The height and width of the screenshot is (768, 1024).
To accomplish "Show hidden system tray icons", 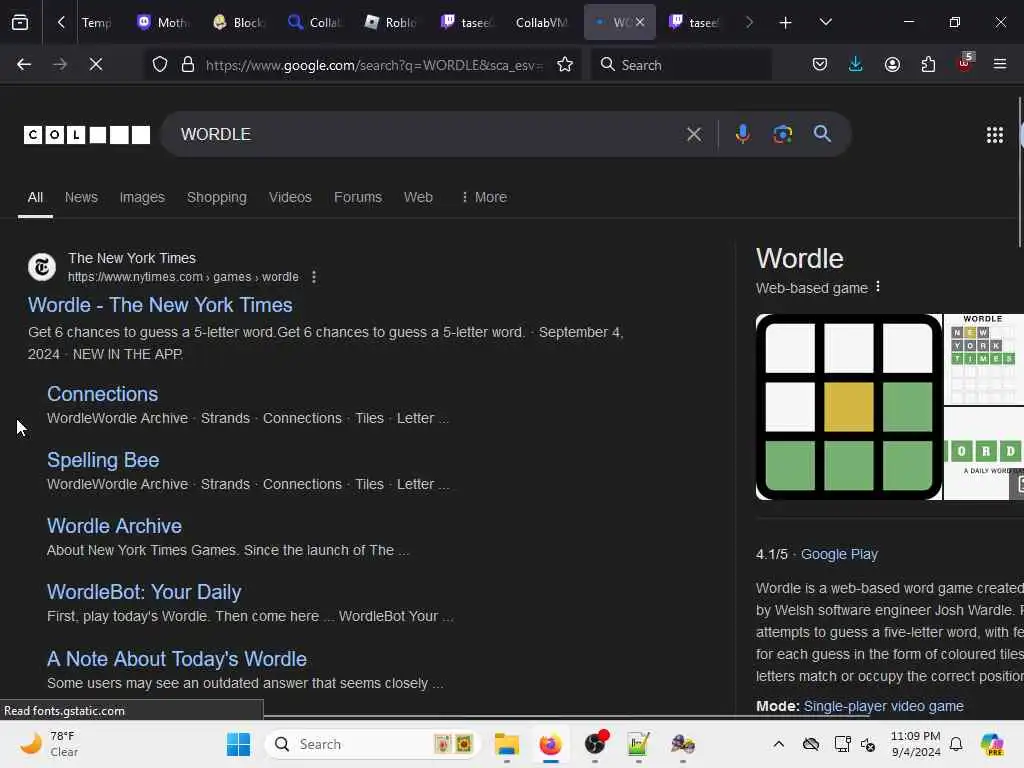I will pos(778,744).
